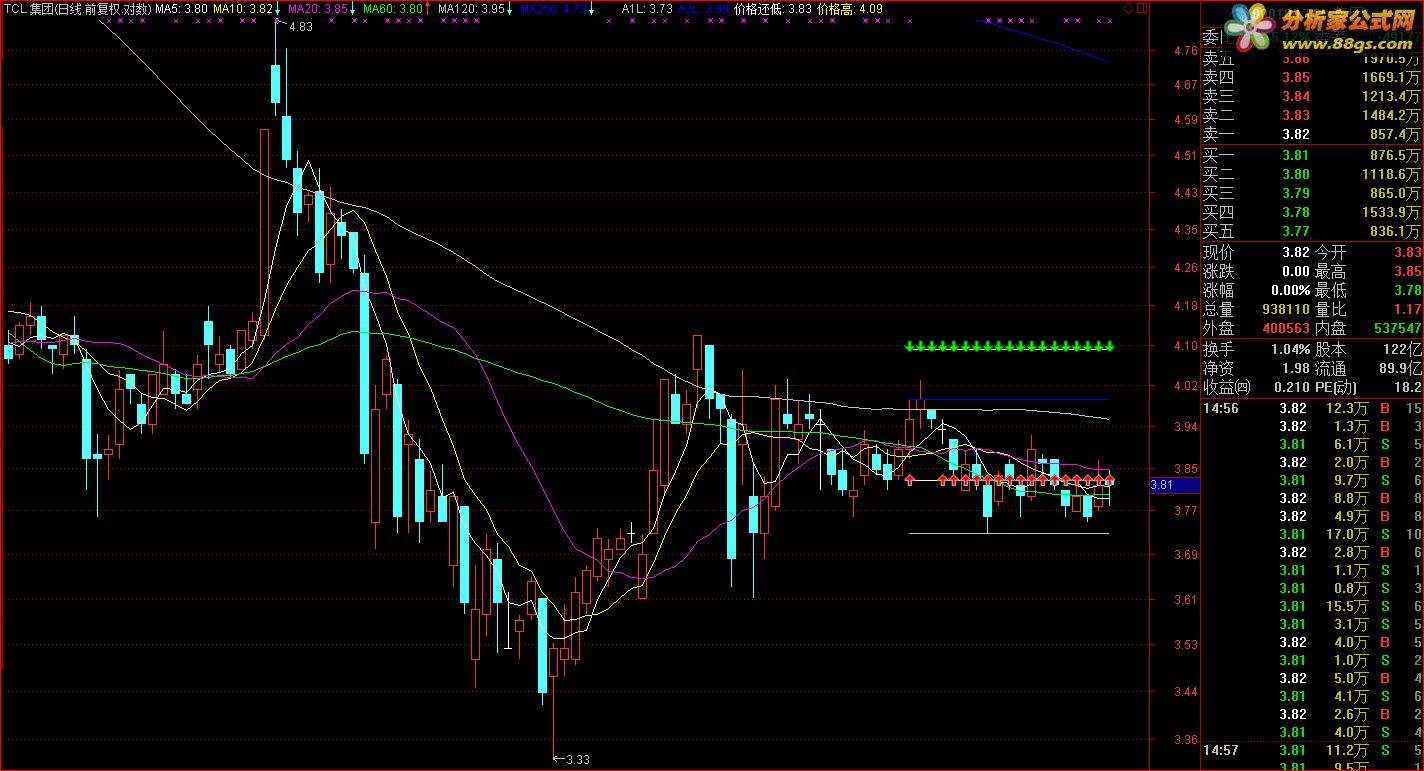This screenshot has width=1424, height=771.
Task: Click the 内盘 value 537547
Action: (x=1398, y=328)
